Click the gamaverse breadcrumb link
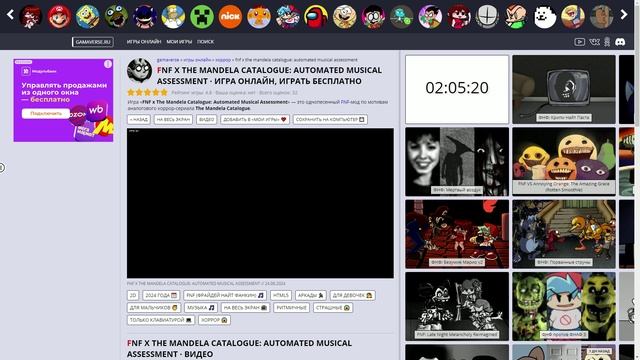Screen dimensions: 640x360 tap(168, 60)
